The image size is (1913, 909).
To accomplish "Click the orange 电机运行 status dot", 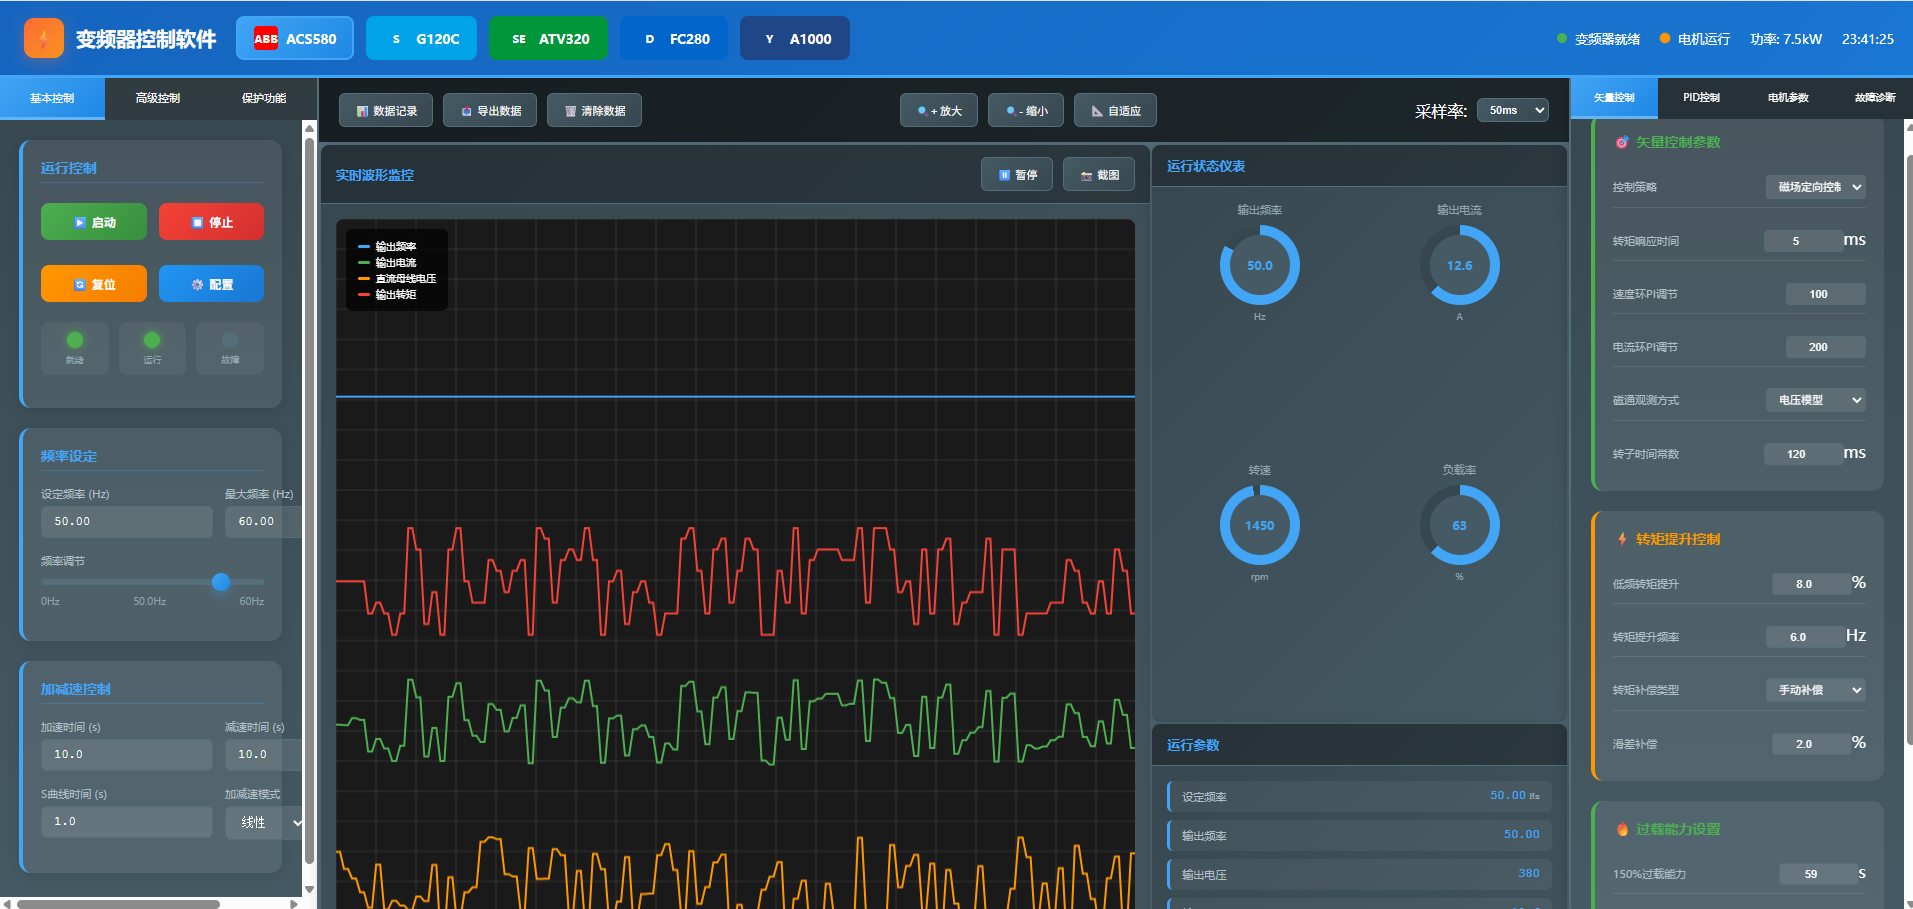I will (1665, 39).
